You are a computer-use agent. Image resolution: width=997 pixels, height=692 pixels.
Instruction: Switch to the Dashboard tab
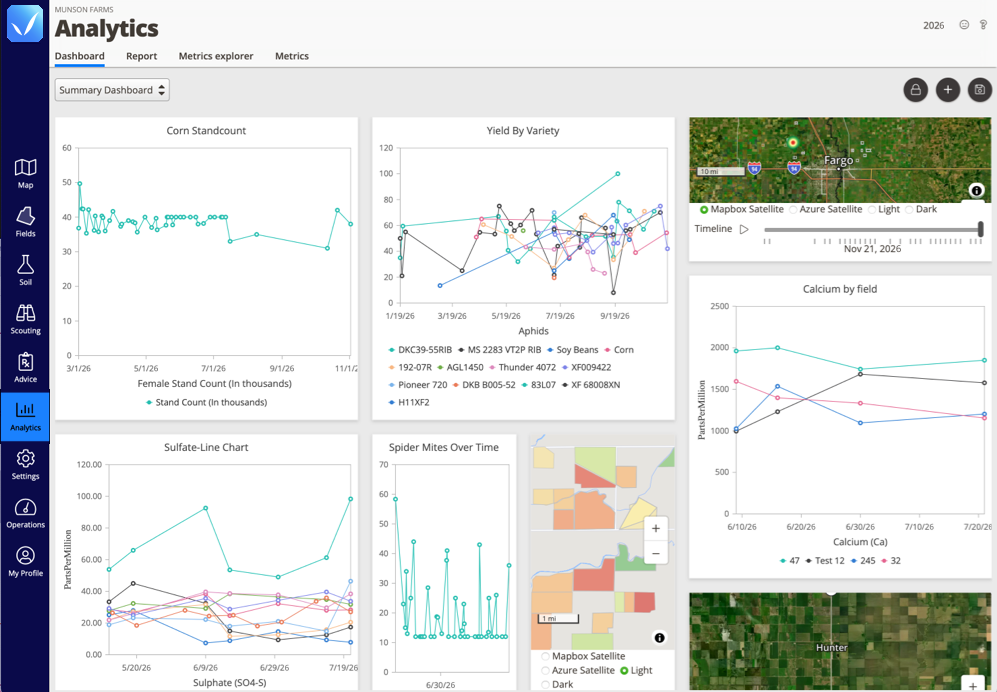[x=79, y=56]
